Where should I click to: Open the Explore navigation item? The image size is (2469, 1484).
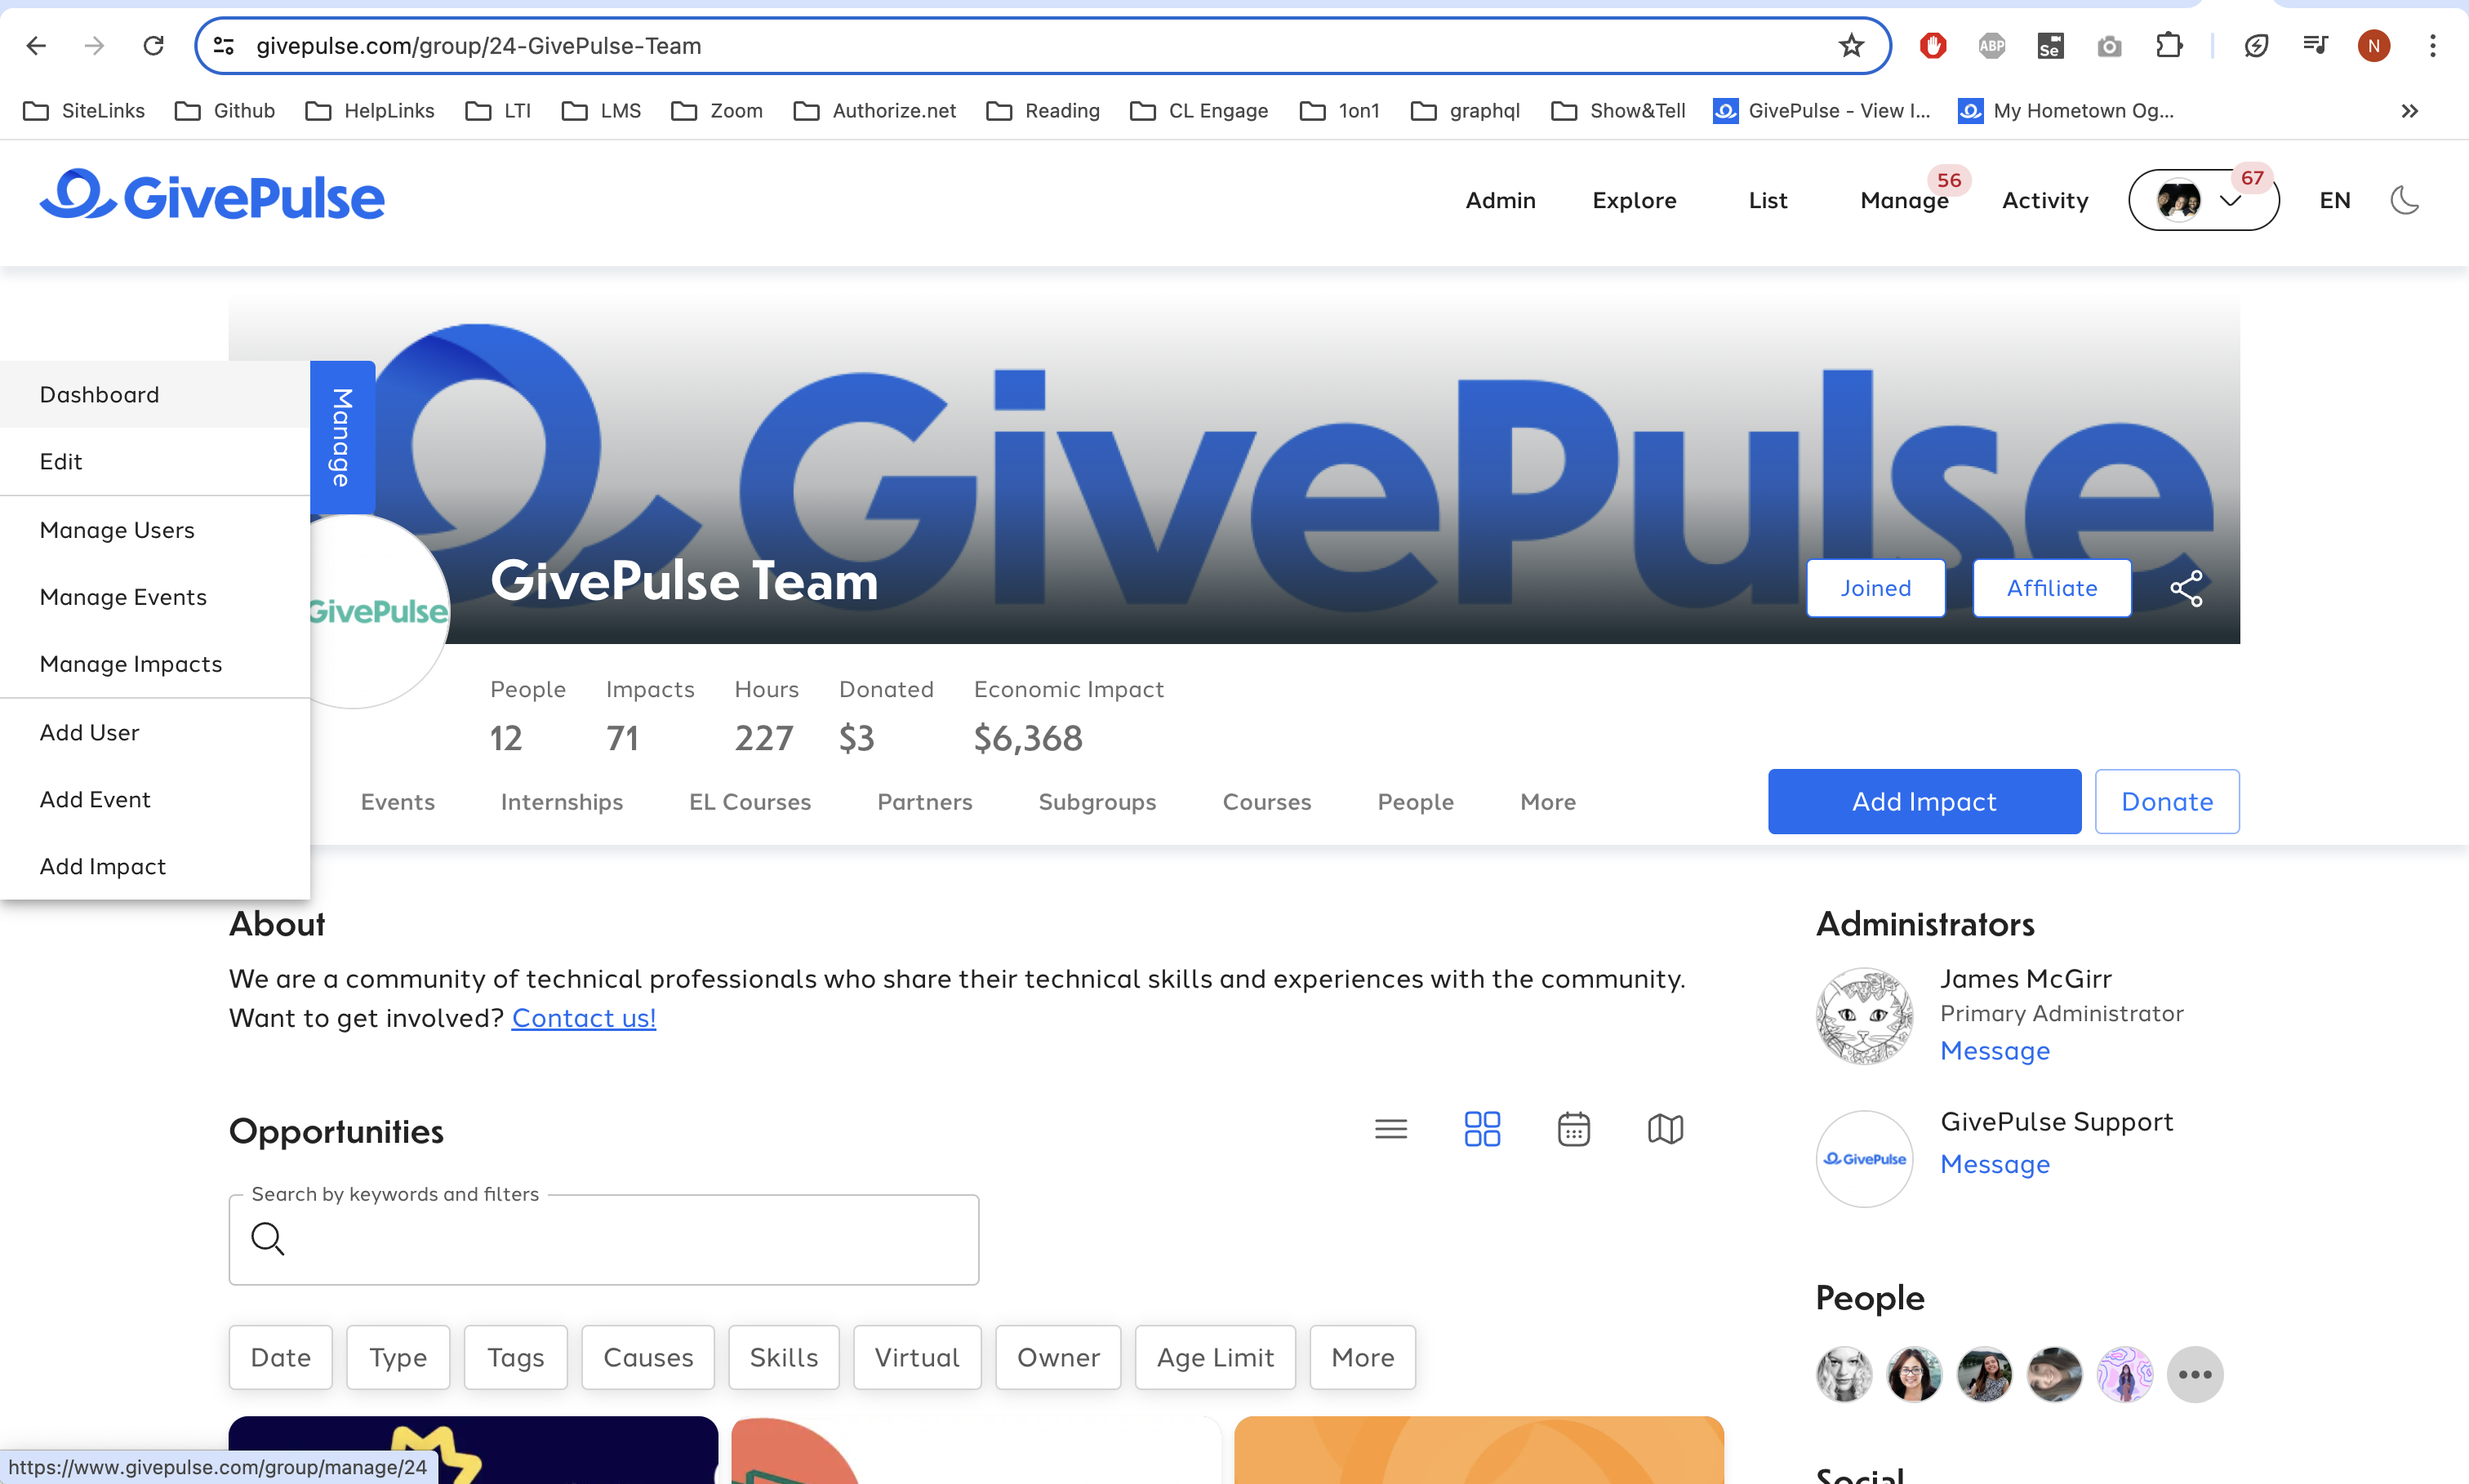(1634, 200)
